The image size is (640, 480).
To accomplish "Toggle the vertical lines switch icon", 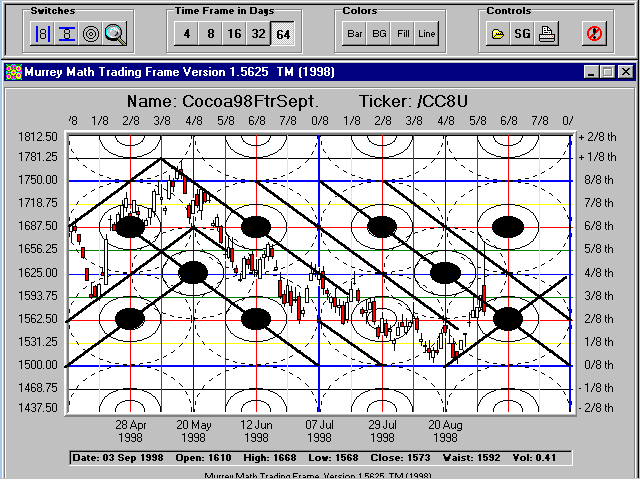I will pyautogui.click(x=43, y=33).
